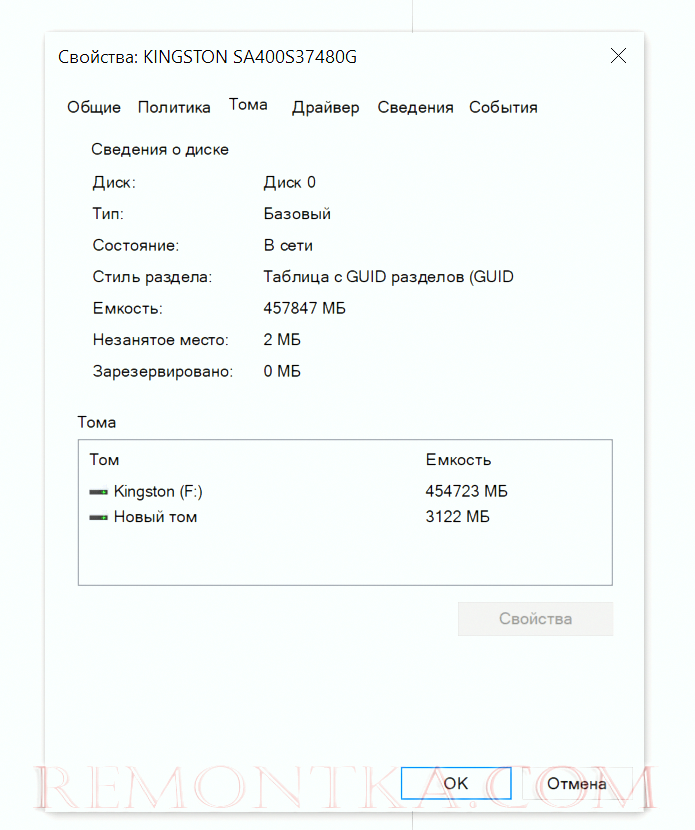Image resolution: width=695 pixels, height=830 pixels.
Task: Select the Новый том volume row
Action: [345, 517]
